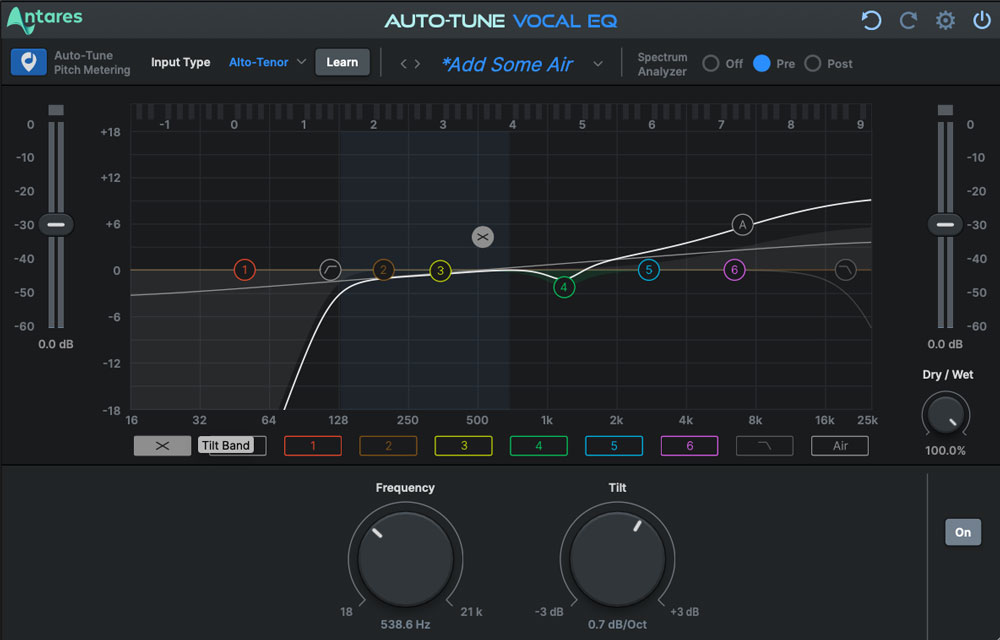Select band 2 node on EQ graph
This screenshot has width=1000, height=640.
383,270
